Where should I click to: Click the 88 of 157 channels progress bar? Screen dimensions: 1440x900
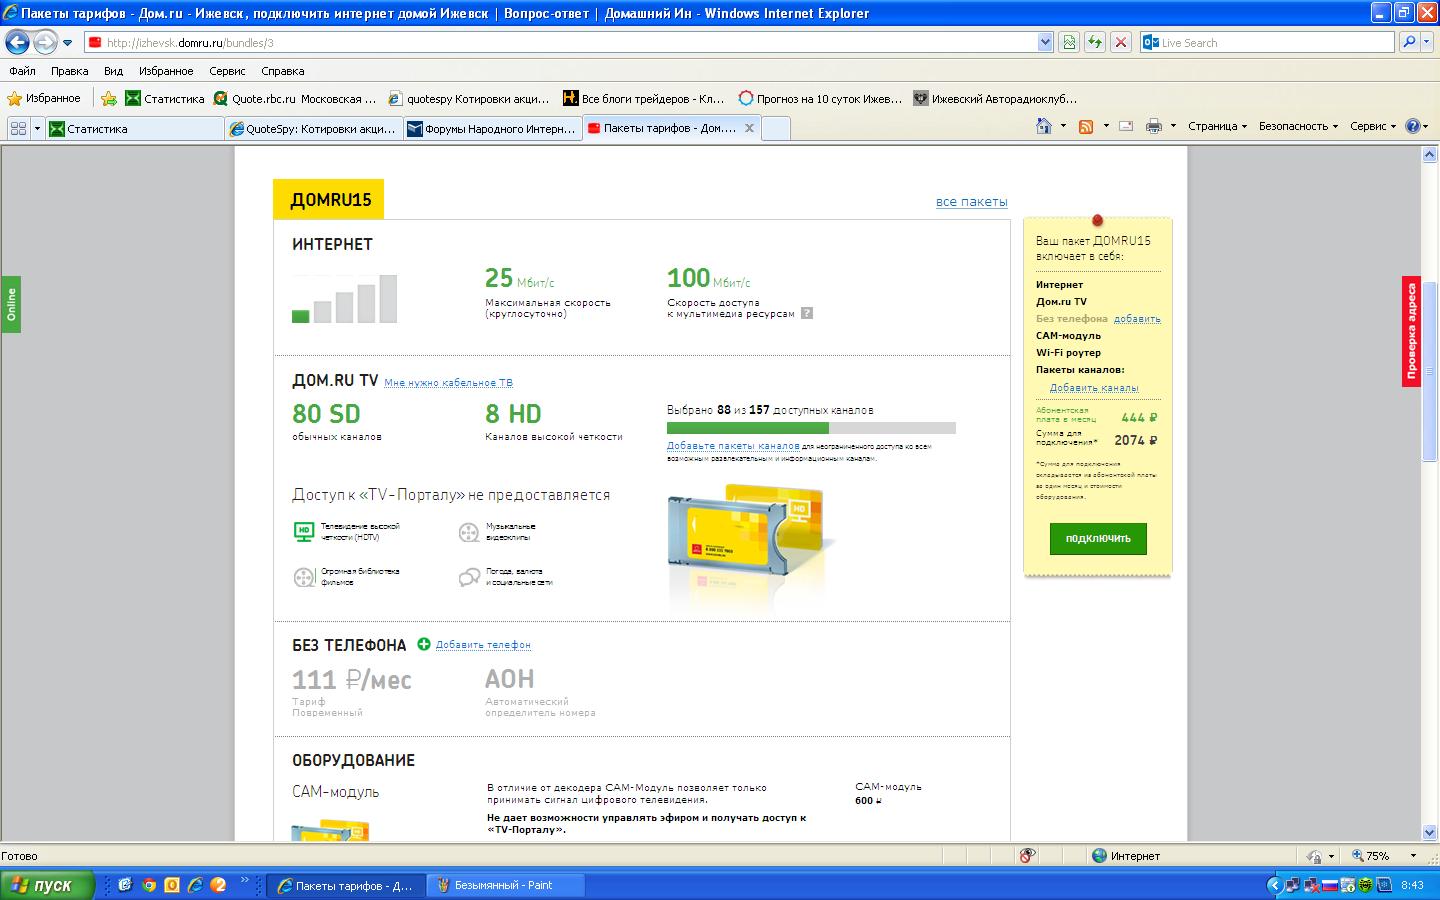[811, 428]
